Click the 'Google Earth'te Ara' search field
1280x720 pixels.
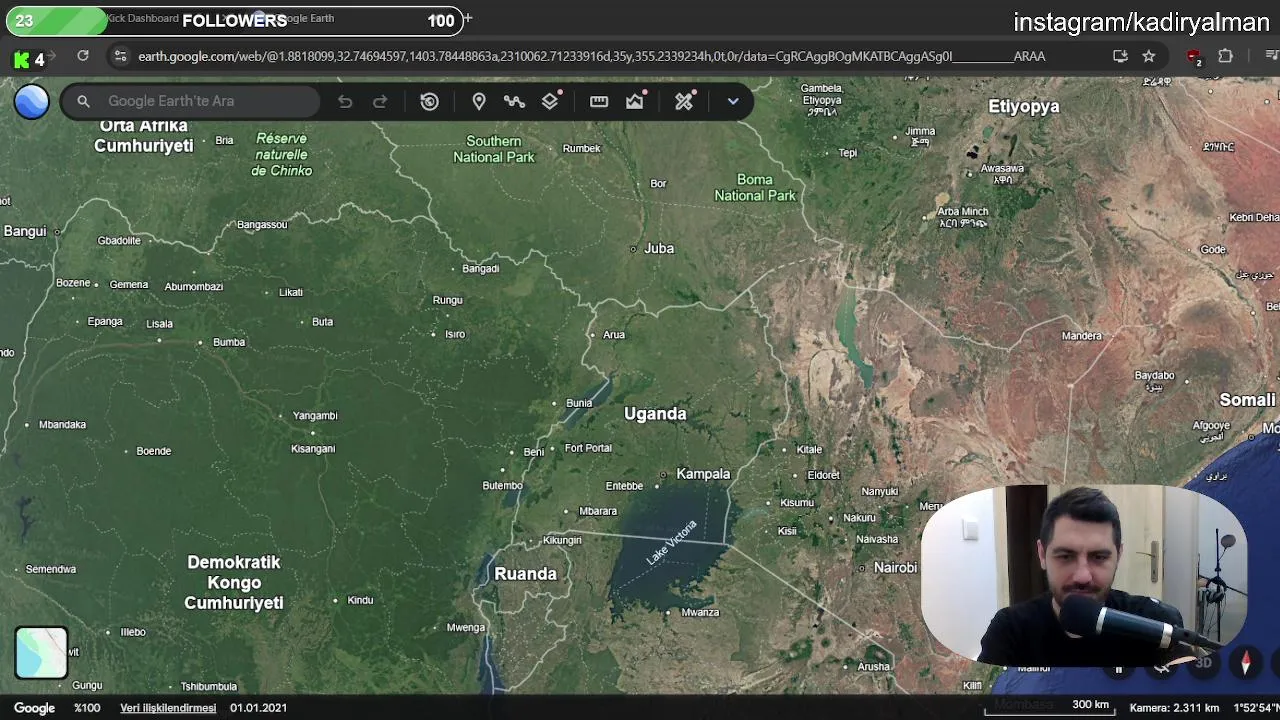[190, 101]
